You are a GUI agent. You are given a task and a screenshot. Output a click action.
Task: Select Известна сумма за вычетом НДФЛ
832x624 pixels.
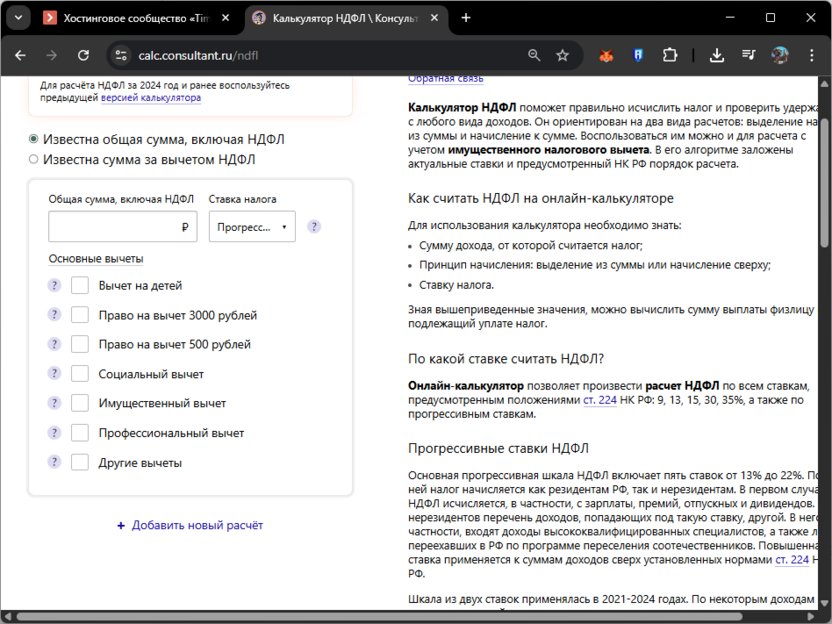point(34,159)
